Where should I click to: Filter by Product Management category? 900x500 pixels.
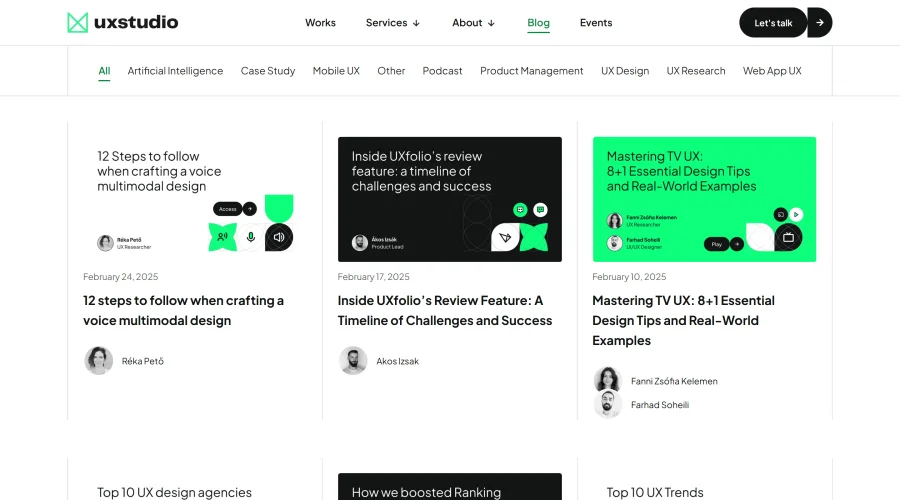pos(532,71)
